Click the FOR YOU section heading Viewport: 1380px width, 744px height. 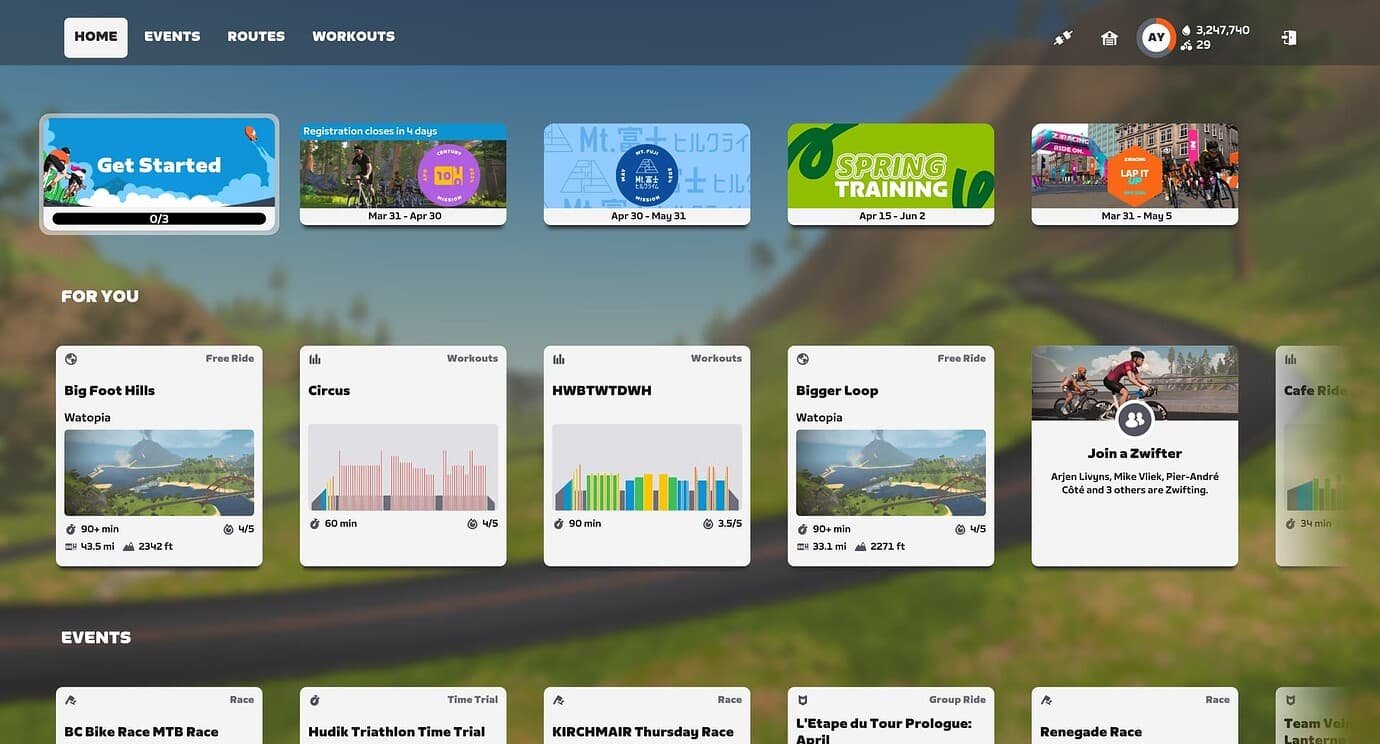point(100,296)
